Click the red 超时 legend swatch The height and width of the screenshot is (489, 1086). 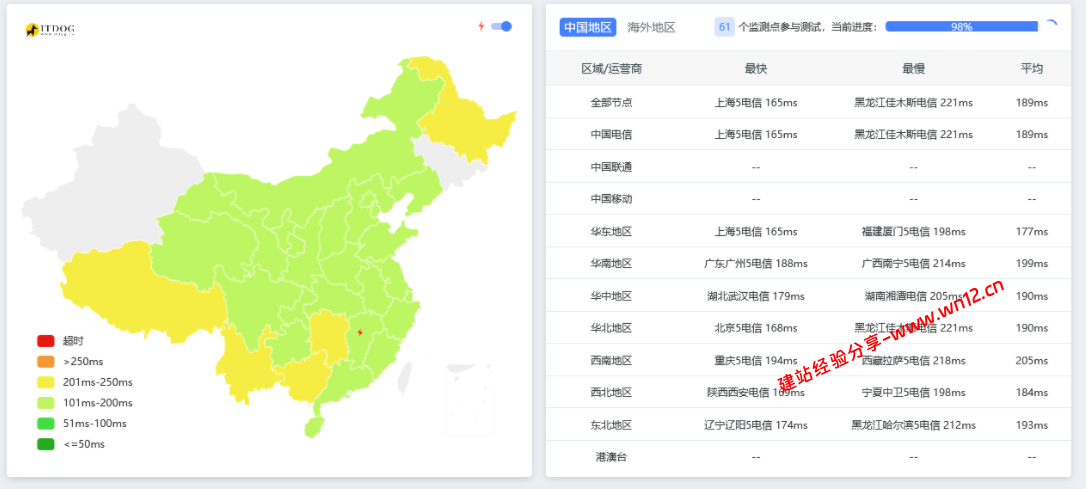[x=46, y=341]
